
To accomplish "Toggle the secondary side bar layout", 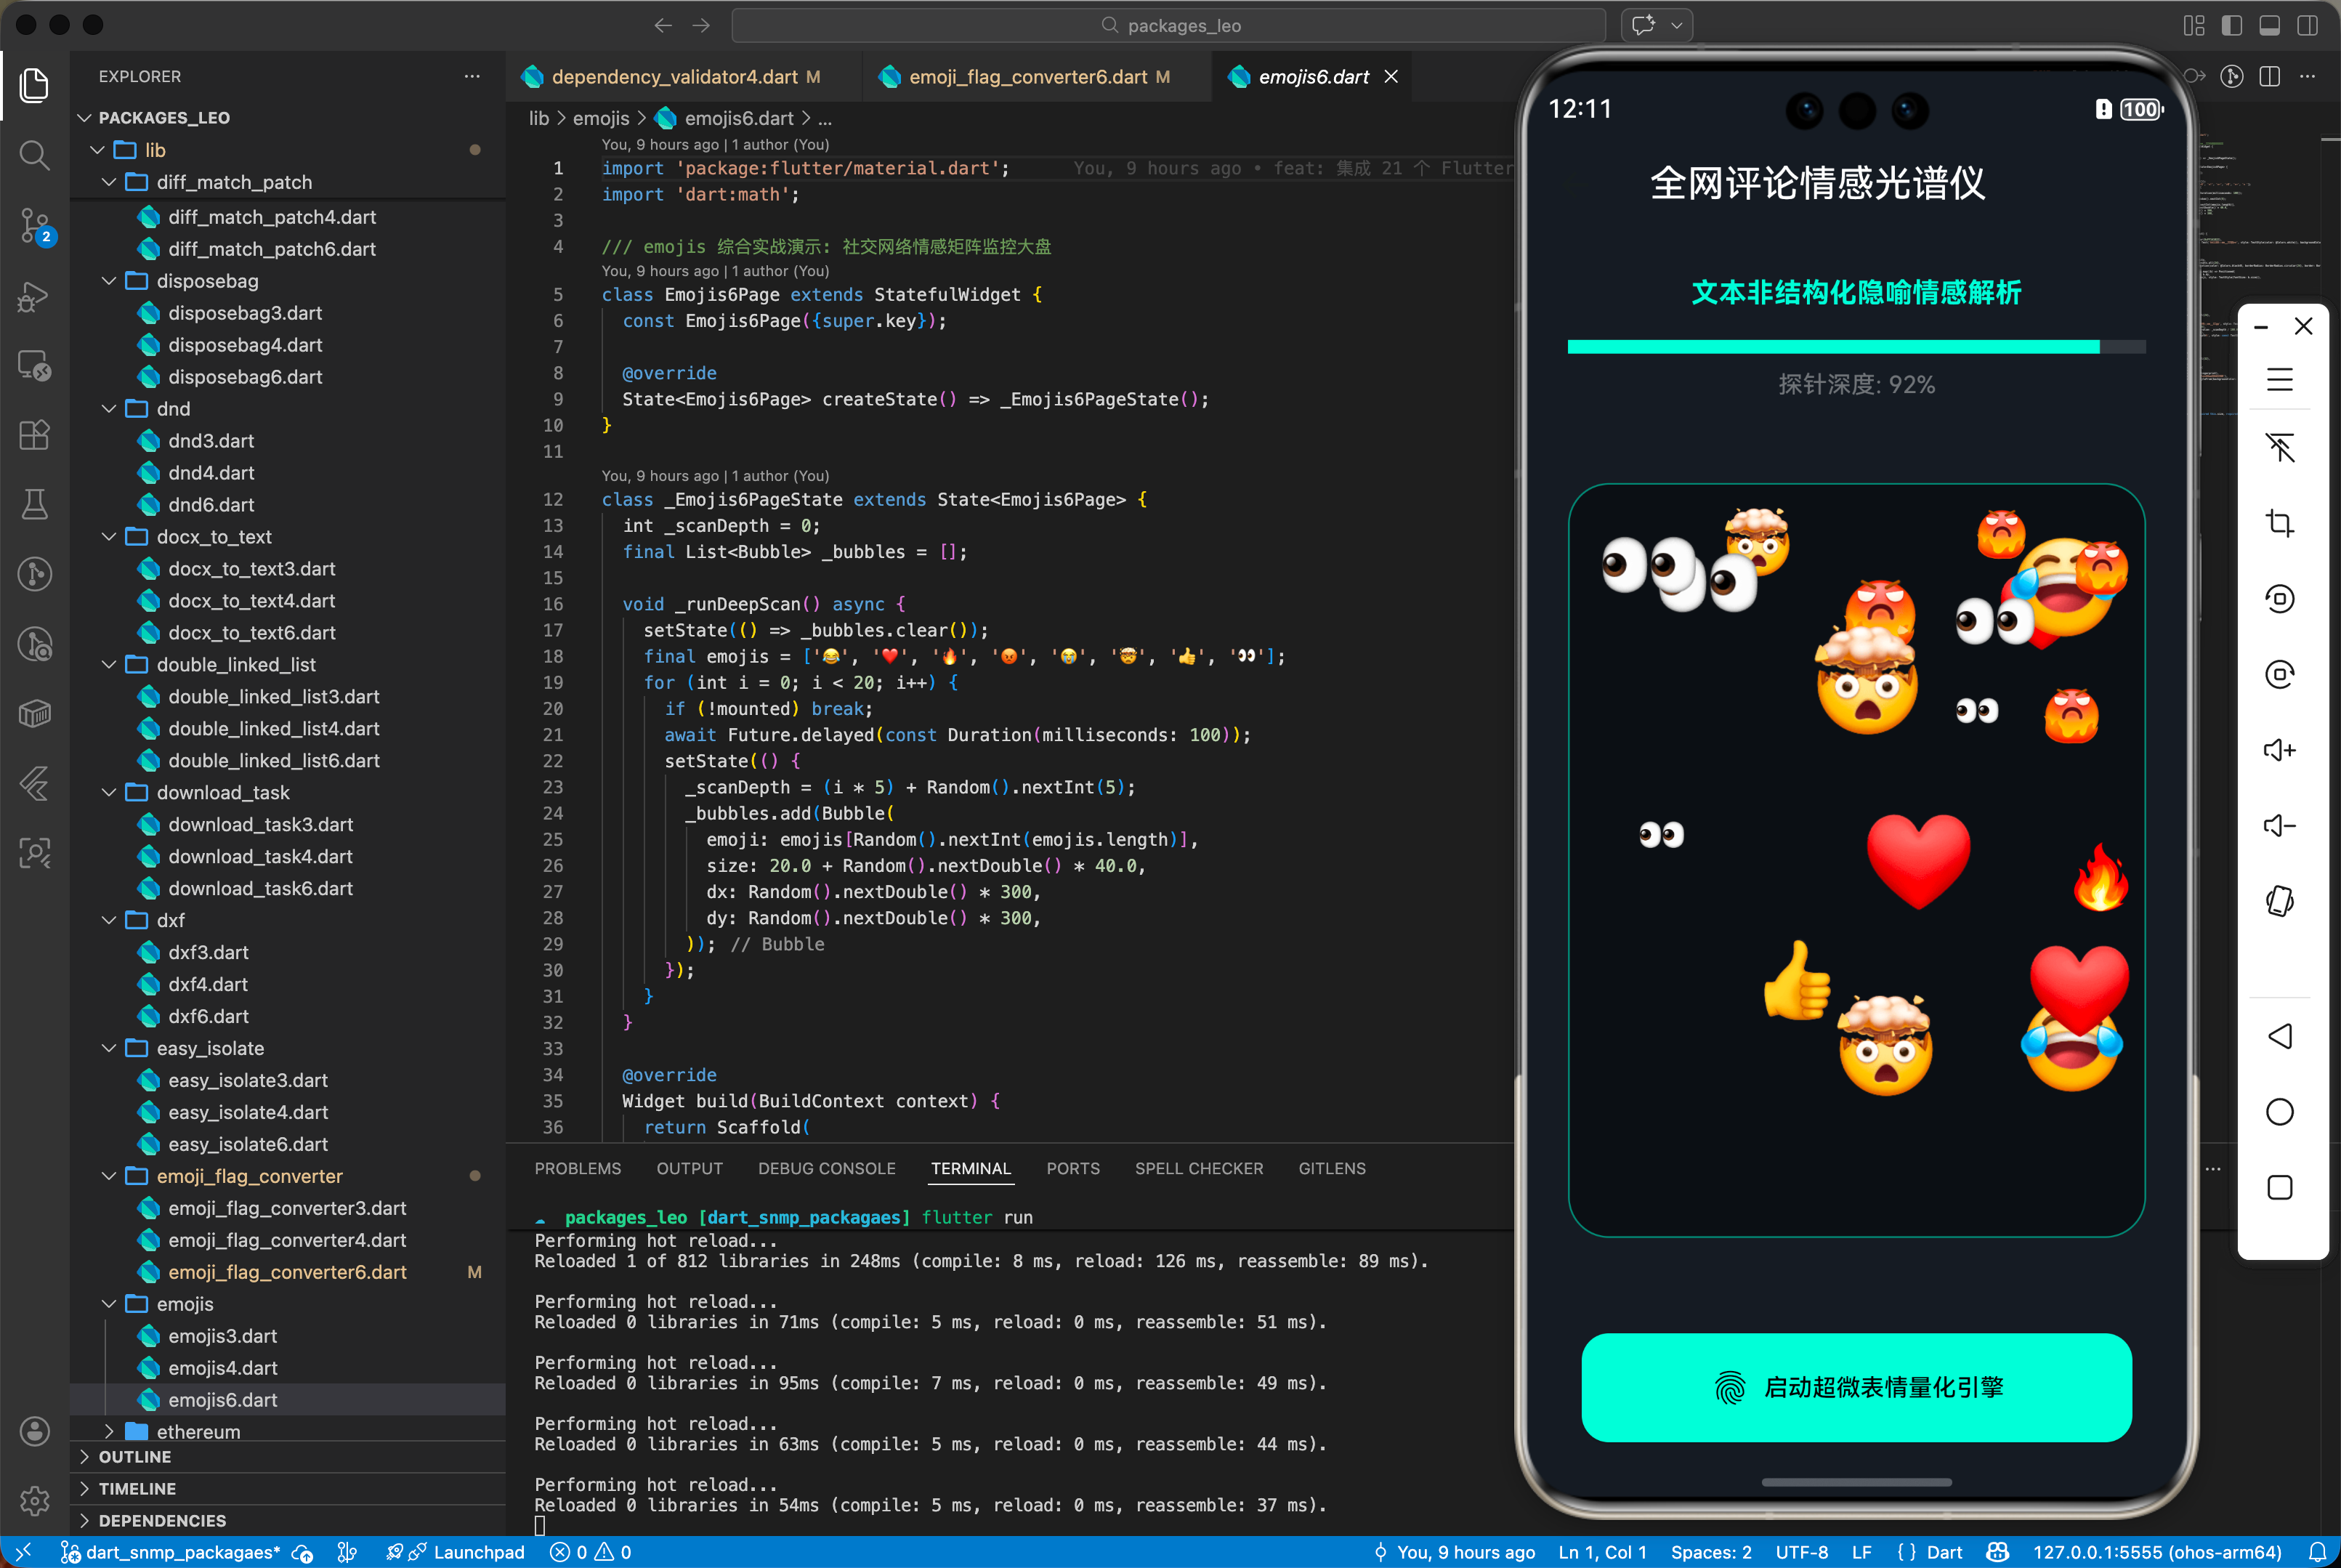I will tap(2307, 25).
